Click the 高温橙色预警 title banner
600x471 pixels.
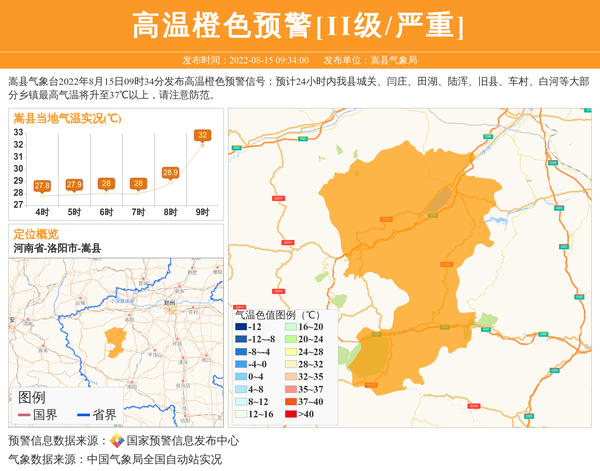(x=299, y=25)
